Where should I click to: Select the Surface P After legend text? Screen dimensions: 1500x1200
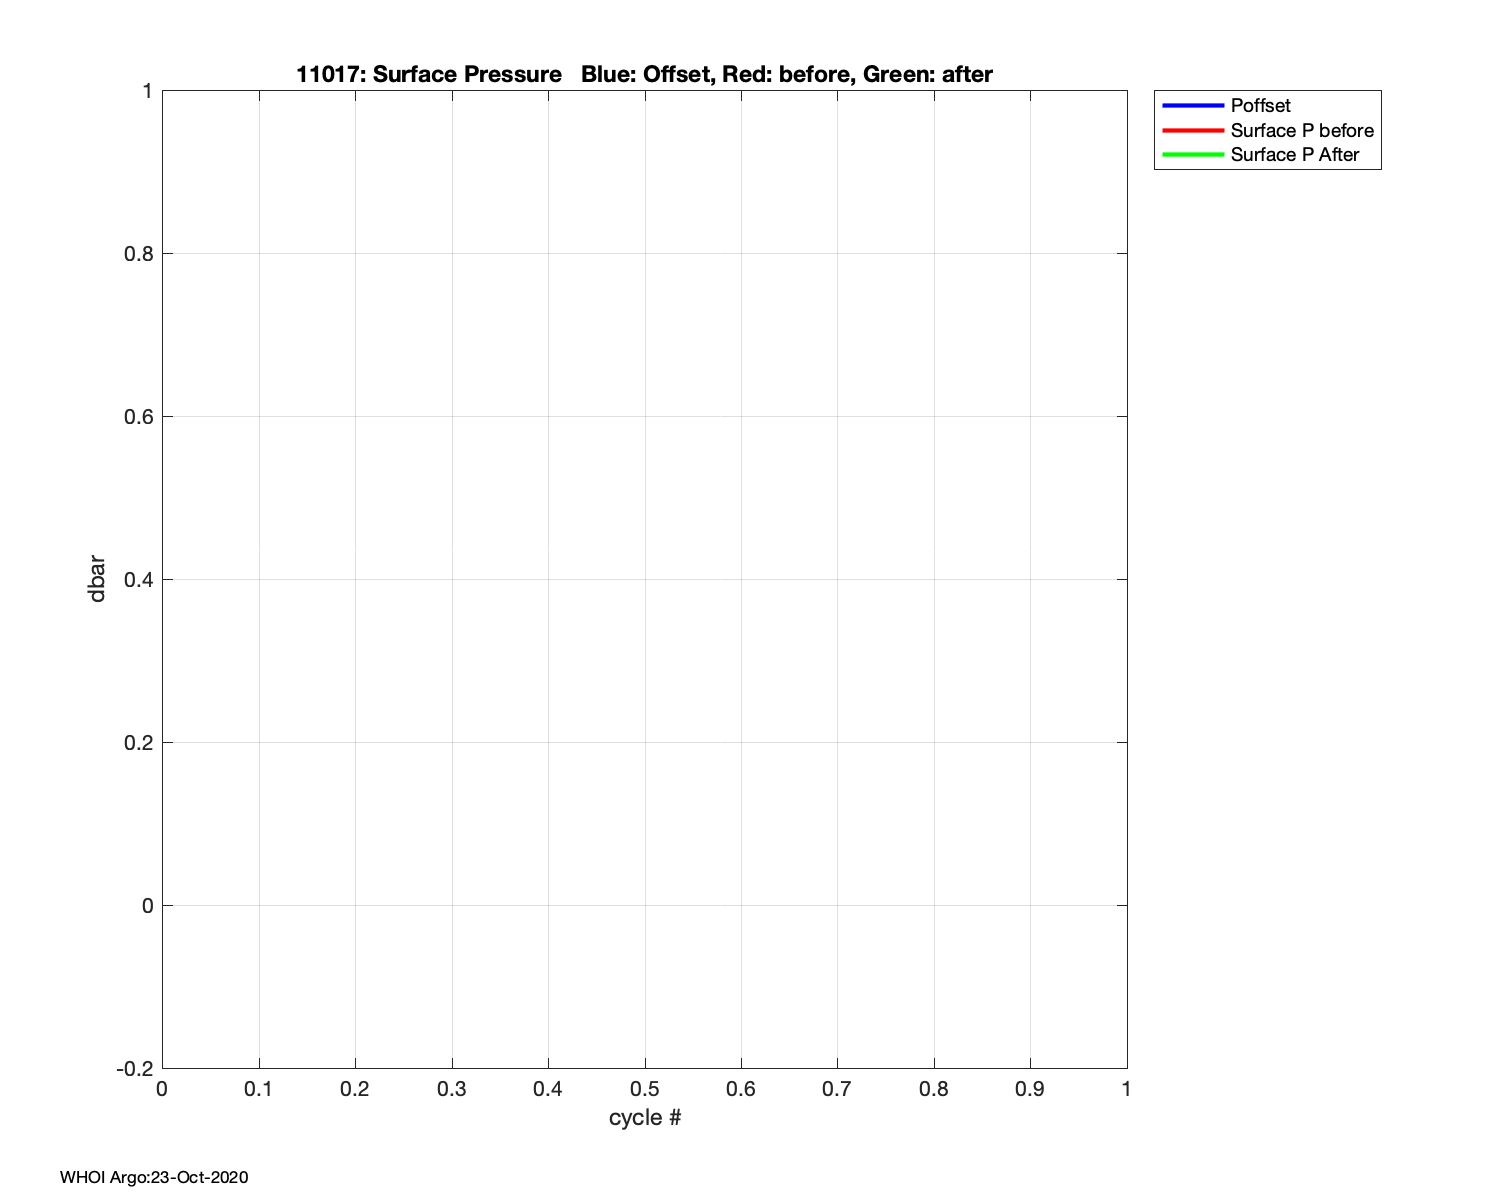click(1294, 155)
